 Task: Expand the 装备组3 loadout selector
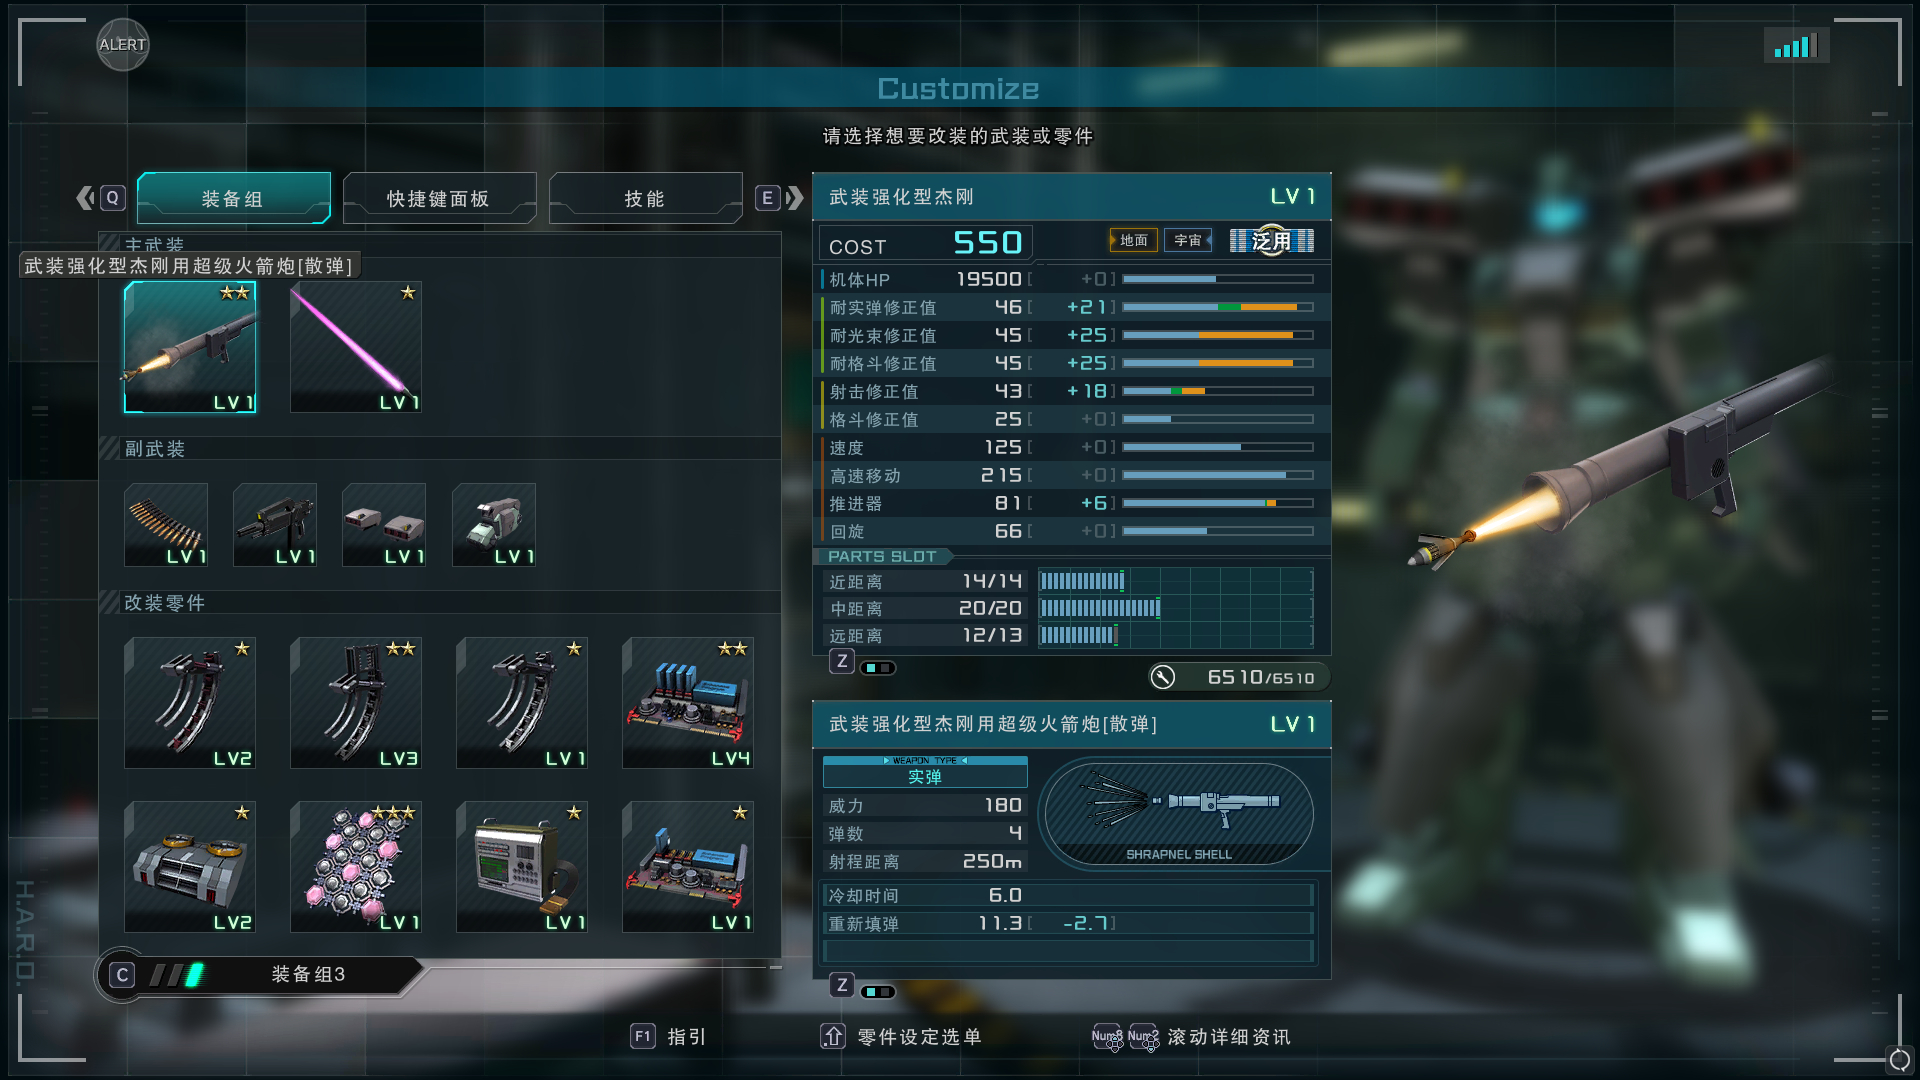coord(258,975)
